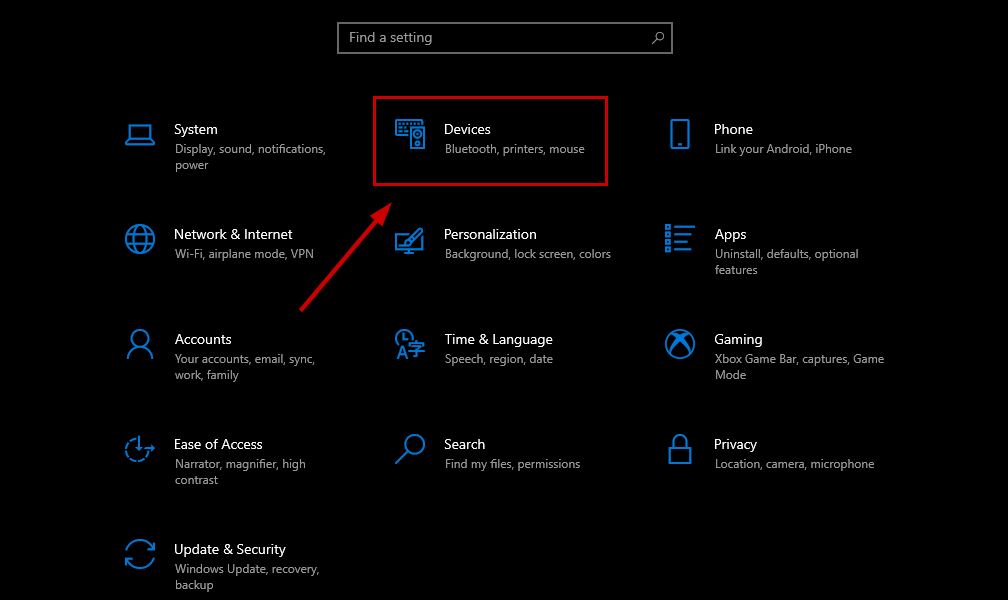
Task: Click the search magnifier in the search box
Action: click(658, 38)
